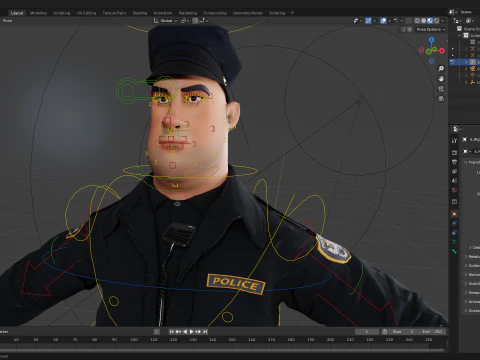Jump to the end frame of timeline
Screen dimensions: 480x360
coord(205,332)
